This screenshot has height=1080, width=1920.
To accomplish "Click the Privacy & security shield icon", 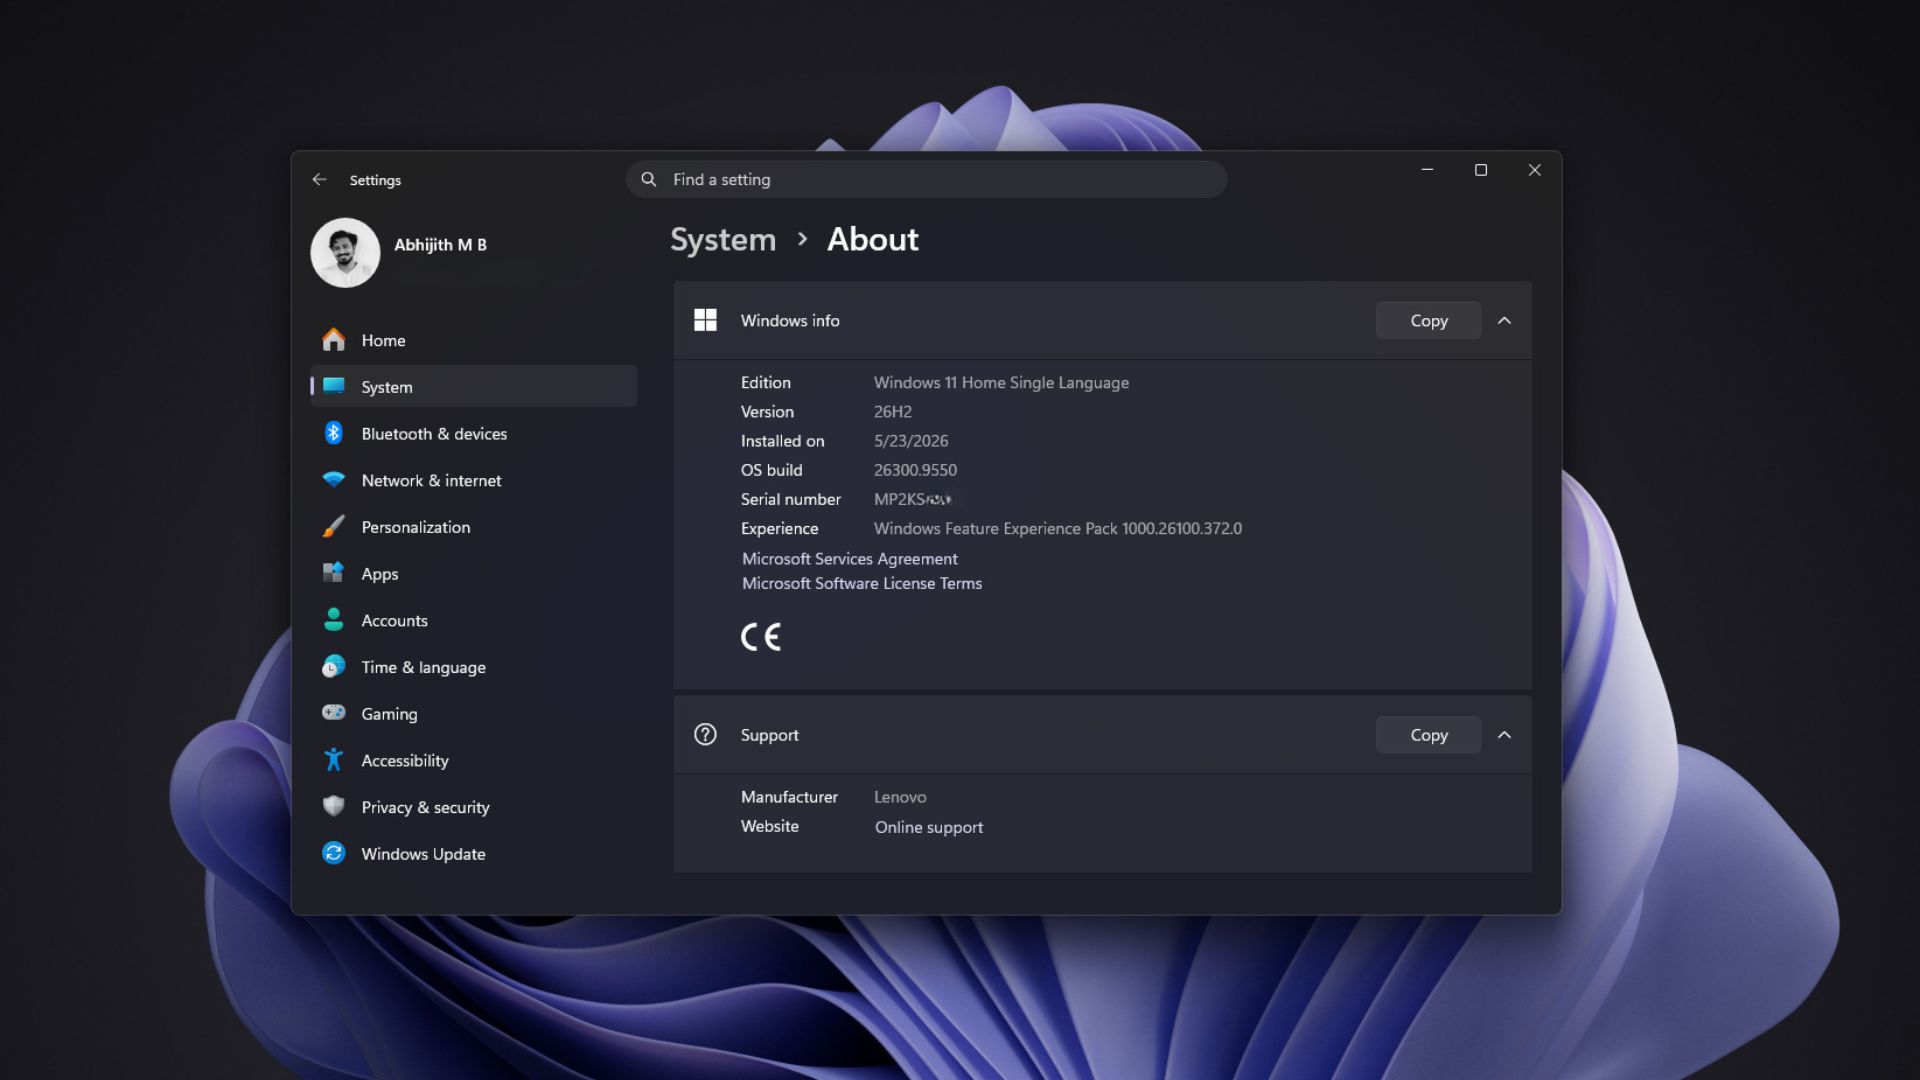I will tap(334, 806).
